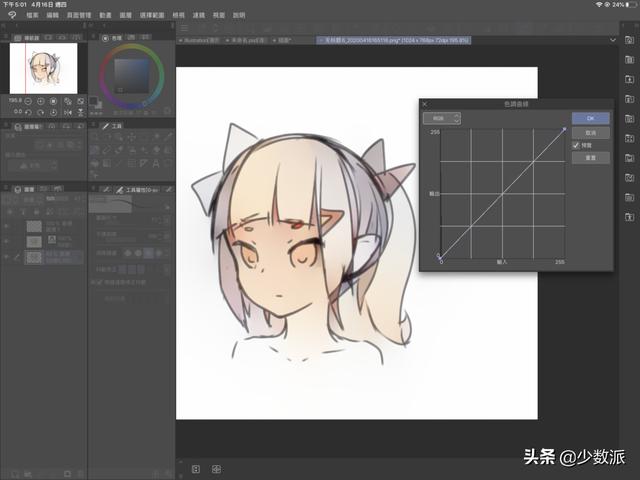The image size is (640, 480).
Task: Check the Wi-Fi indicator in status bar
Action: point(599,4)
